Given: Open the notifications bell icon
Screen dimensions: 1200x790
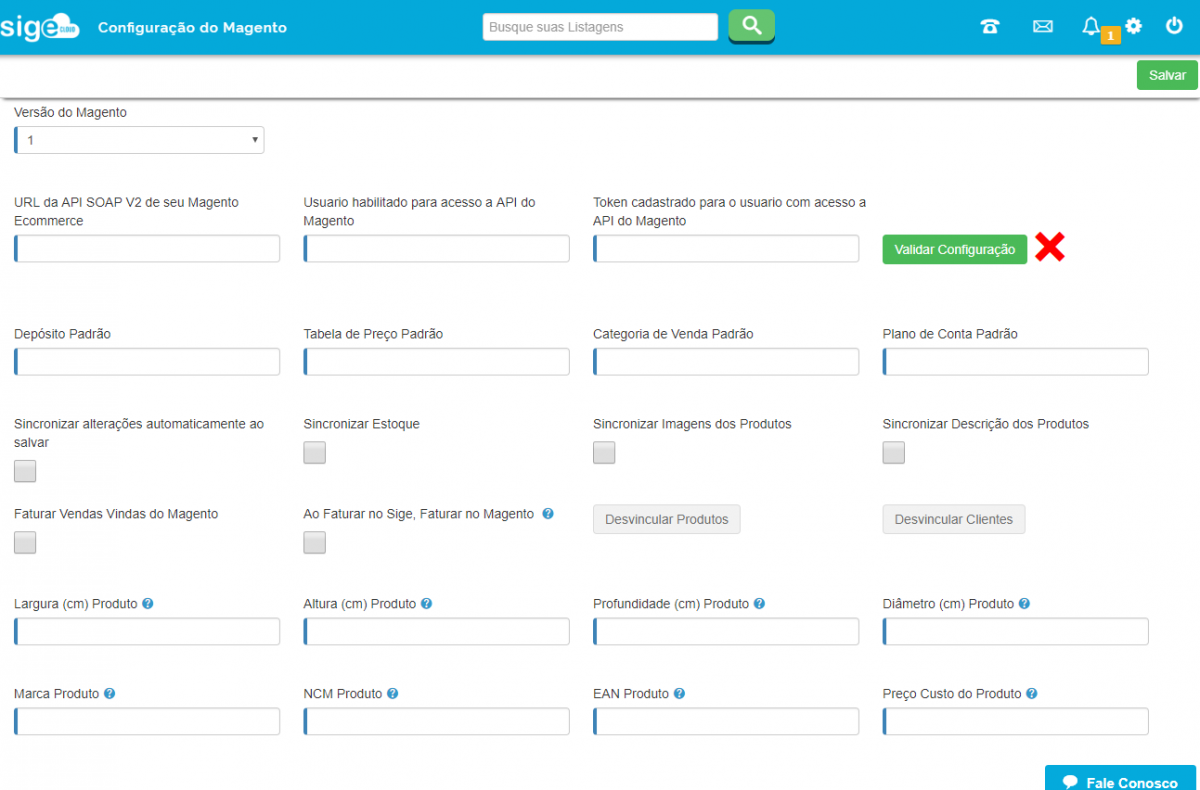Looking at the screenshot, I should pyautogui.click(x=1091, y=26).
